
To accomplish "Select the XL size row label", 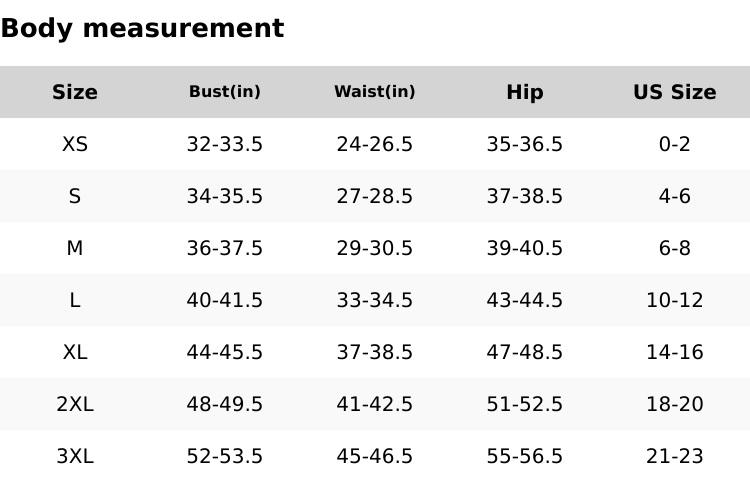I will [x=75, y=352].
